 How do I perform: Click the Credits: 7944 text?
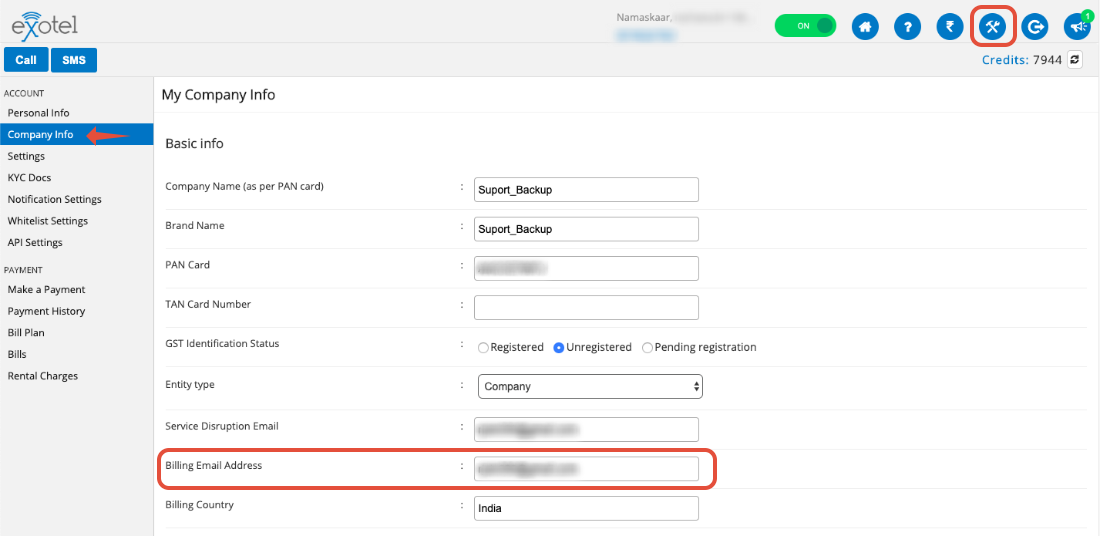pos(1022,60)
